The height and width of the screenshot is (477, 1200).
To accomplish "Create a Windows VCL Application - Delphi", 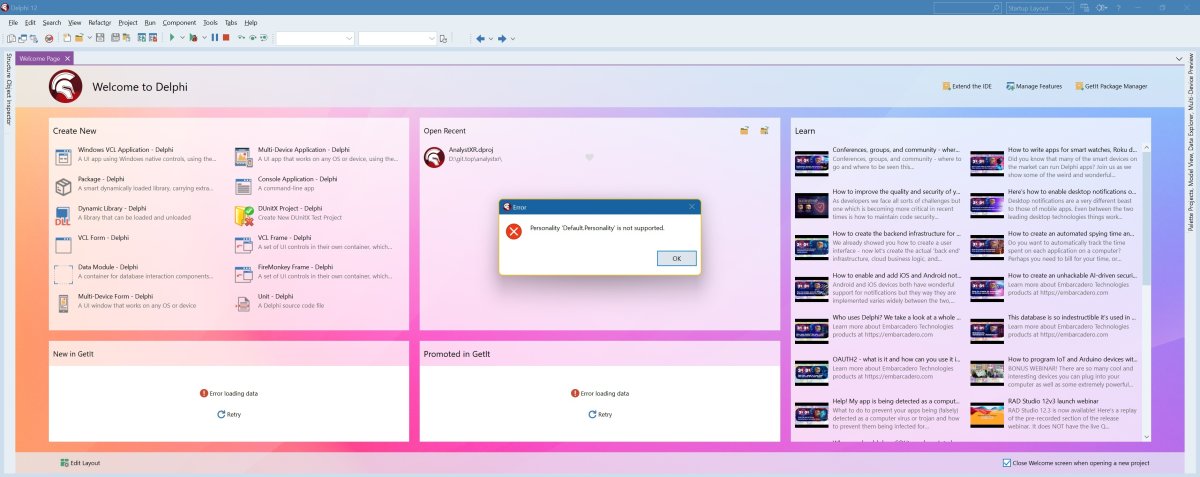I will 135,154.
